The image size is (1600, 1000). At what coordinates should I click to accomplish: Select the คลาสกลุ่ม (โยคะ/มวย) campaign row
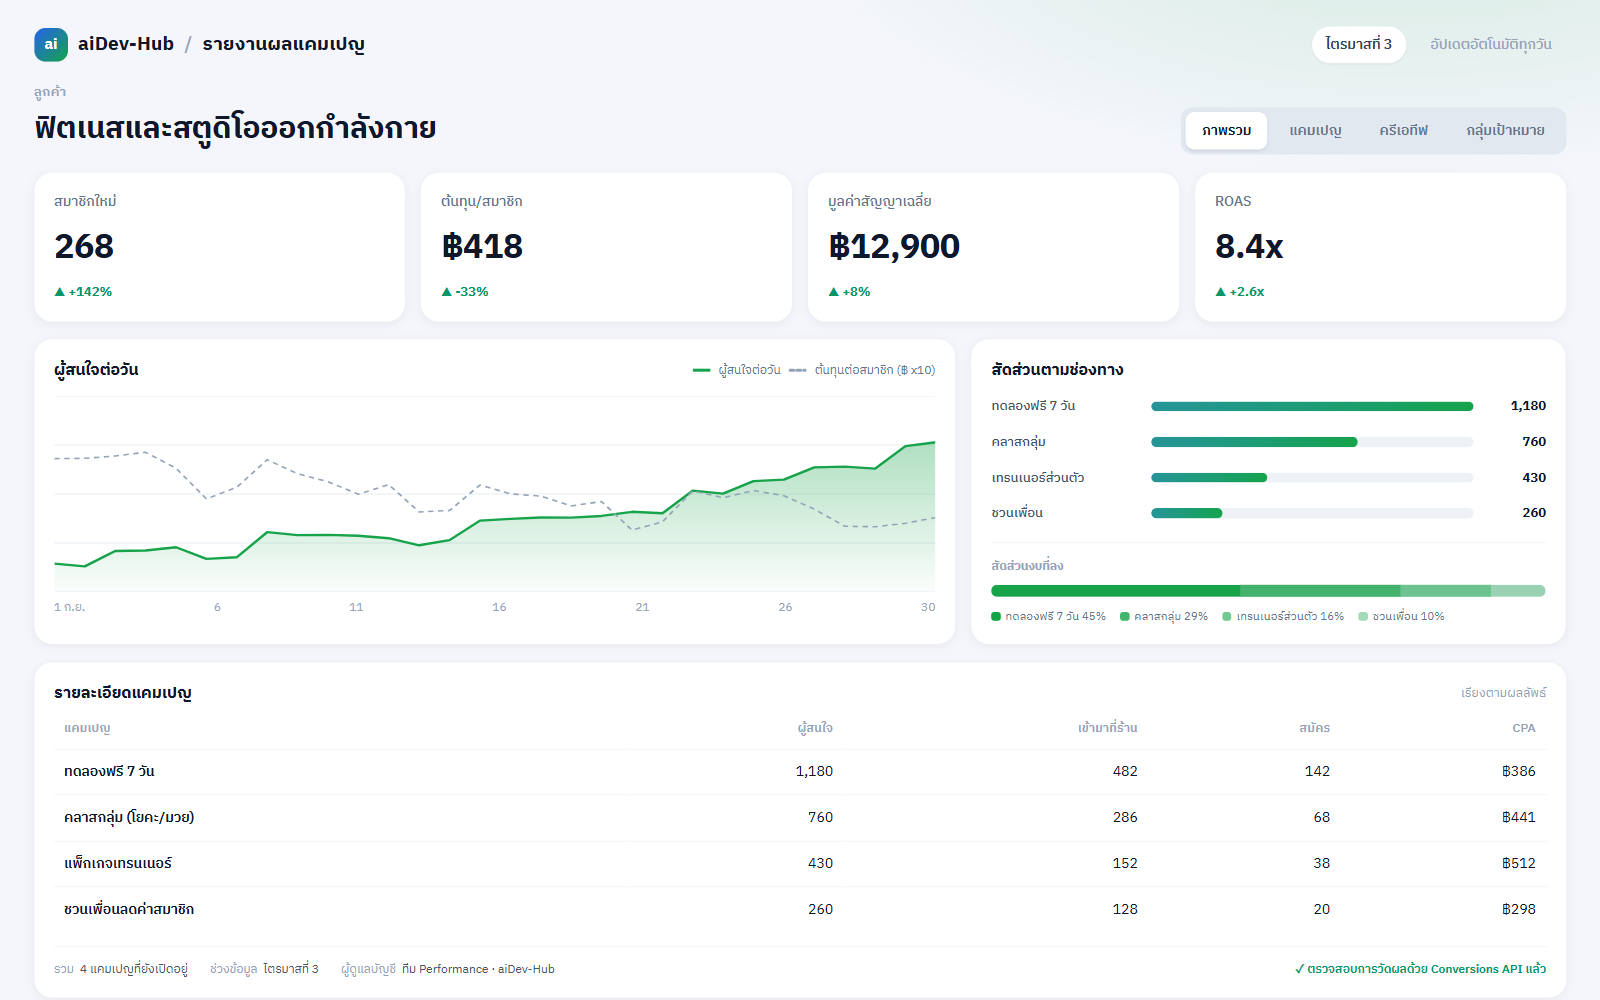(x=800, y=818)
